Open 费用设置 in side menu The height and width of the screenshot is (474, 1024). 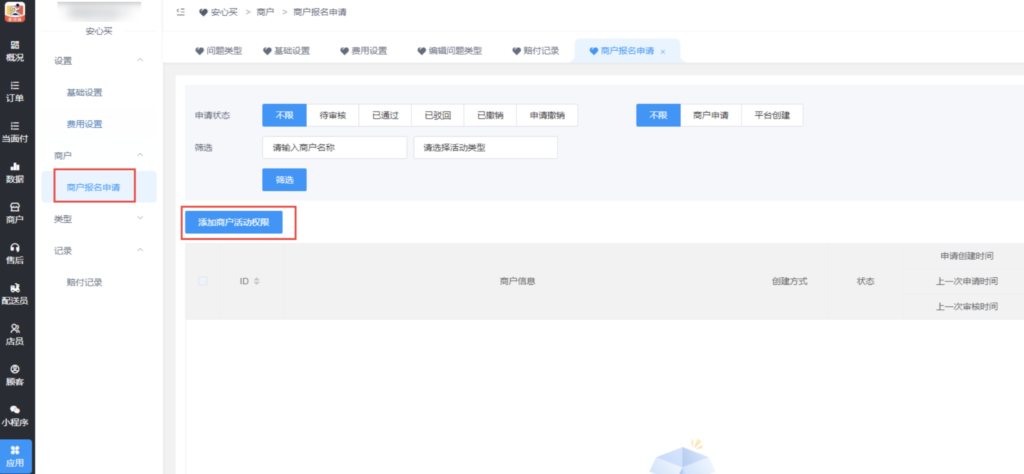(84, 124)
